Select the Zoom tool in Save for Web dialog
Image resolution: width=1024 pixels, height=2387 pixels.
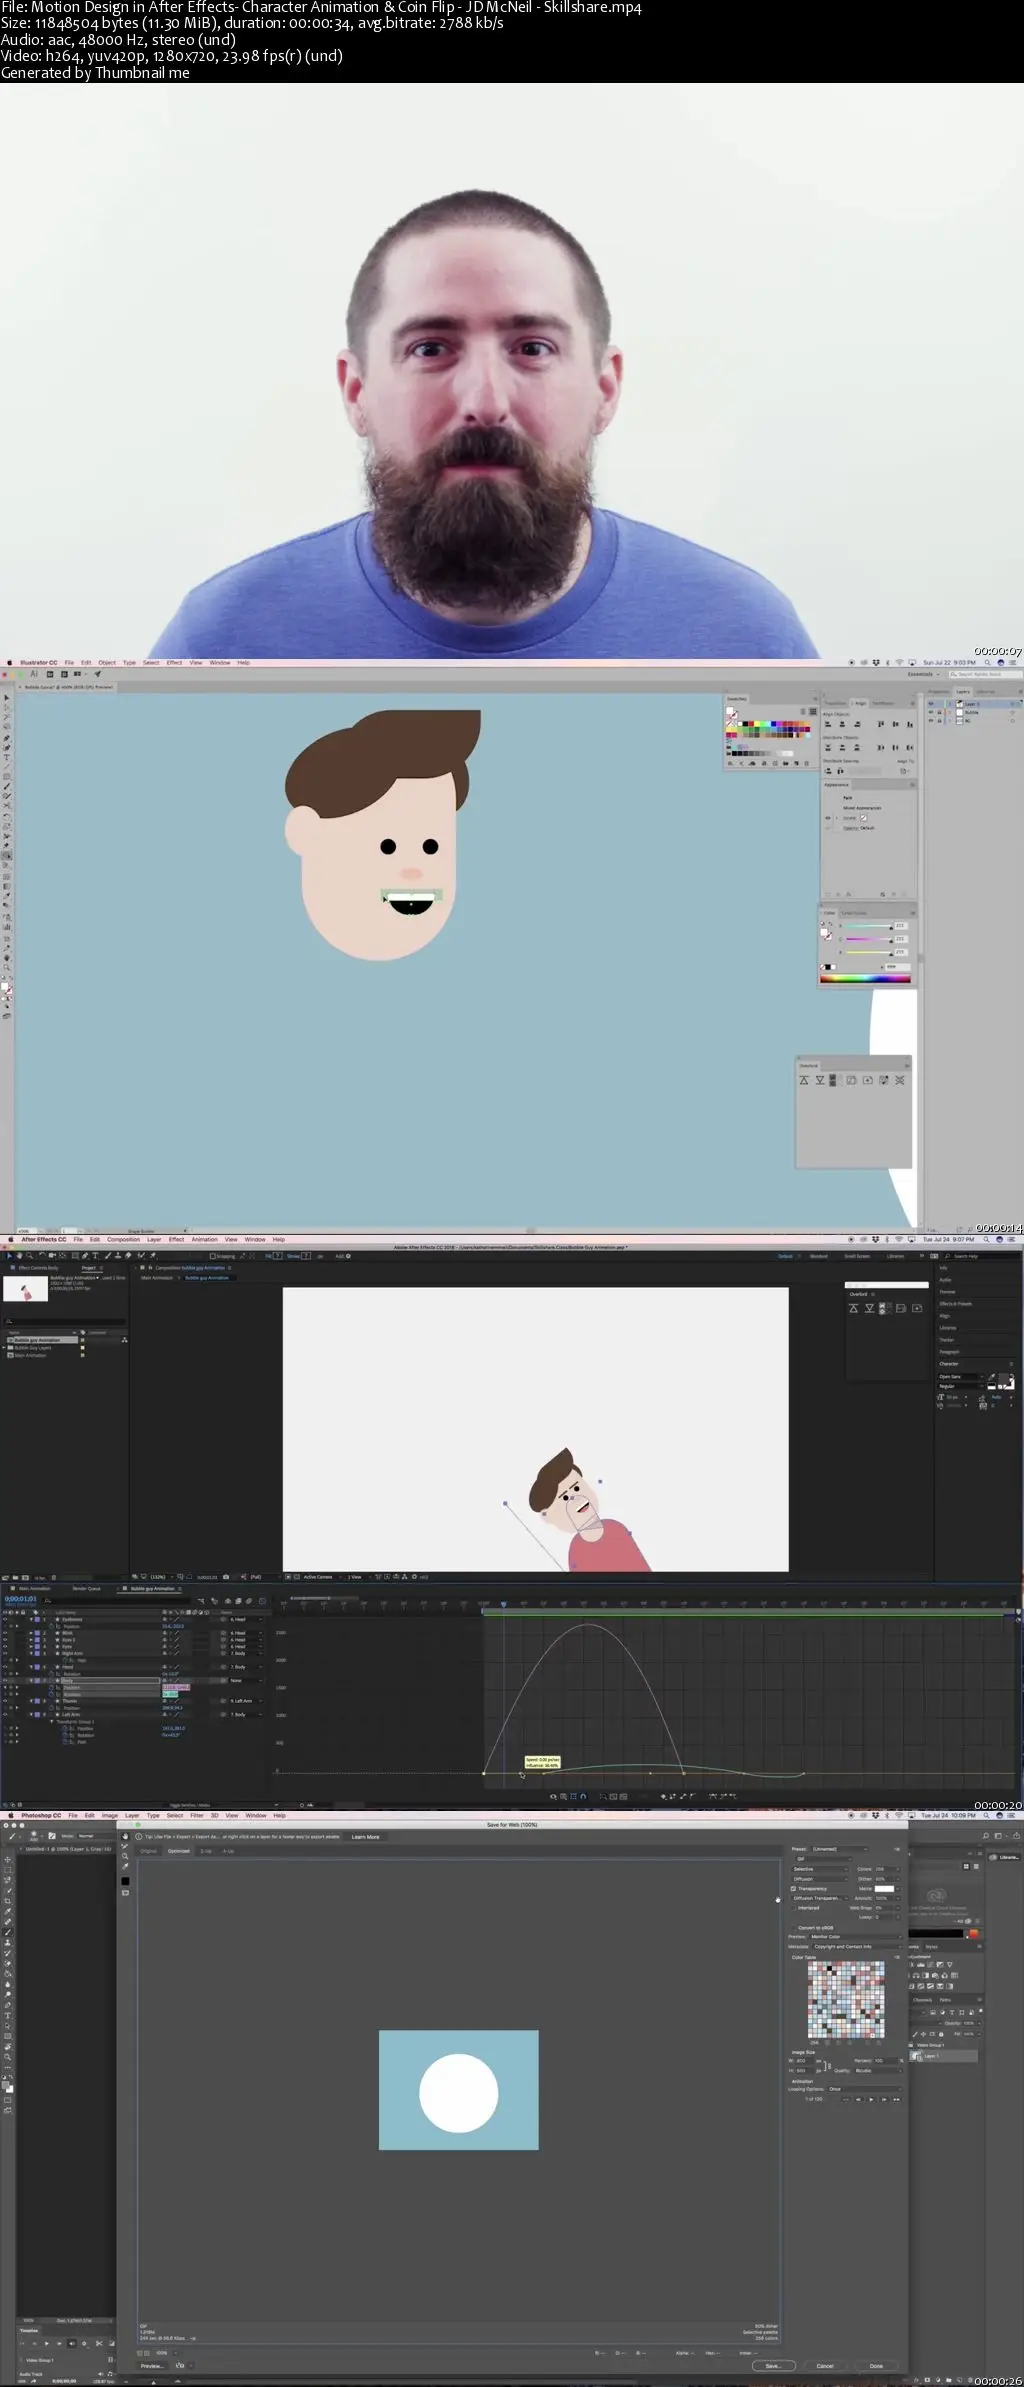[125, 1857]
